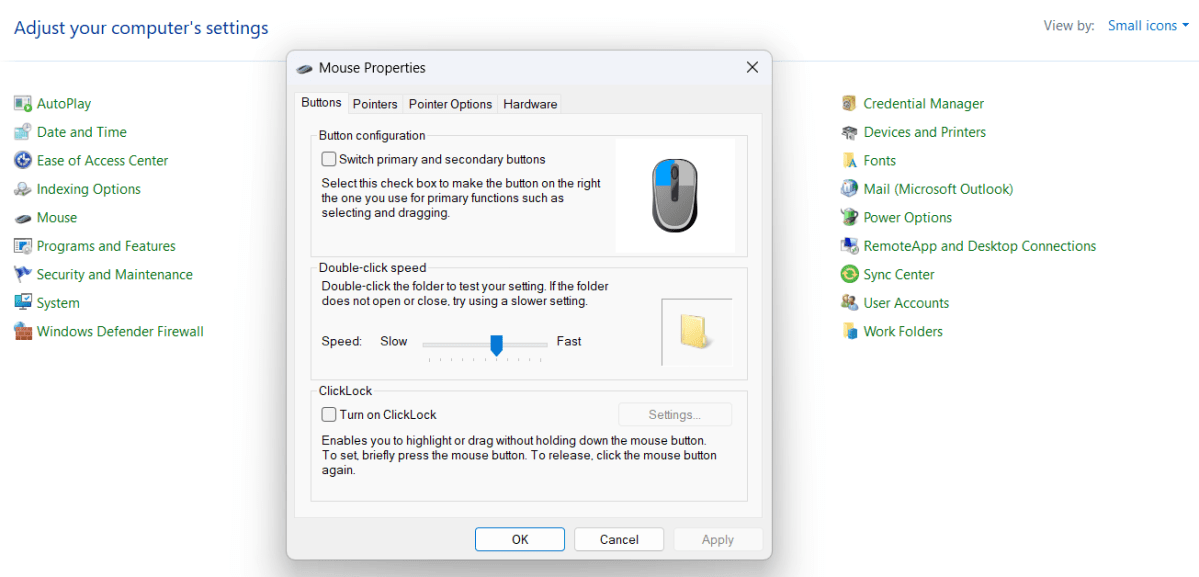Click the OK button
This screenshot has height=577, width=1199.
tap(520, 540)
